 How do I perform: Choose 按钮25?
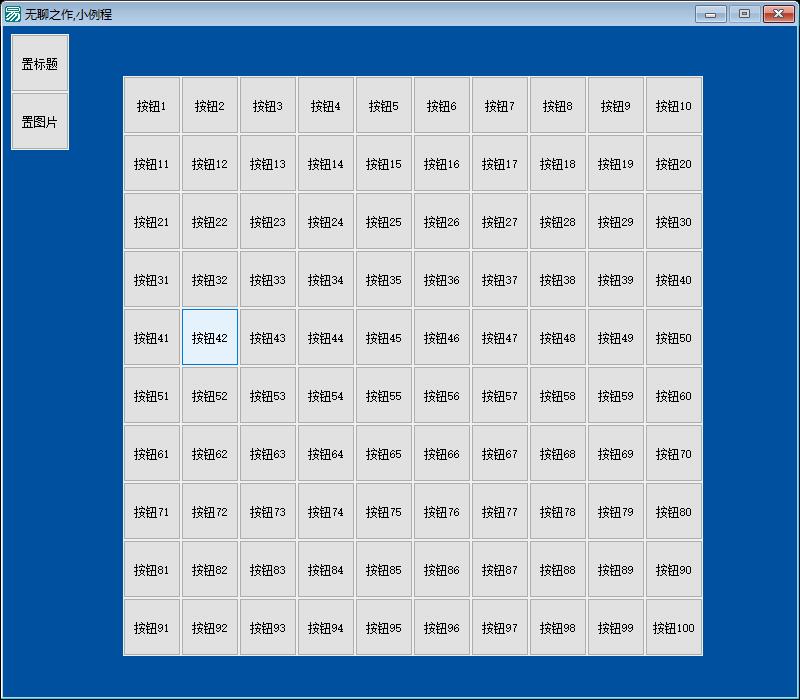[384, 221]
